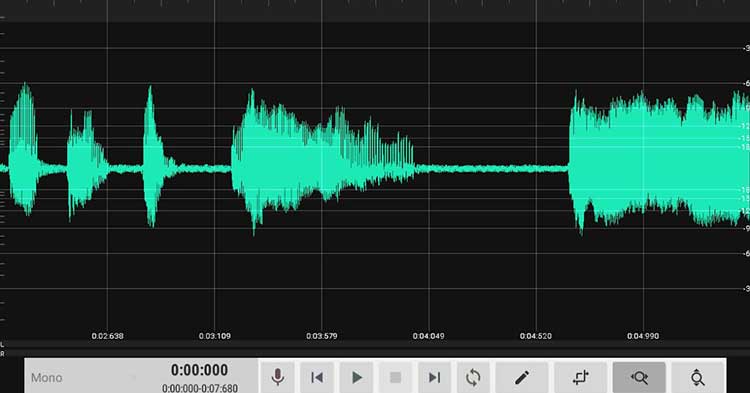Click the 0:04:520 timeline label
The image size is (750, 393).
pos(536,336)
